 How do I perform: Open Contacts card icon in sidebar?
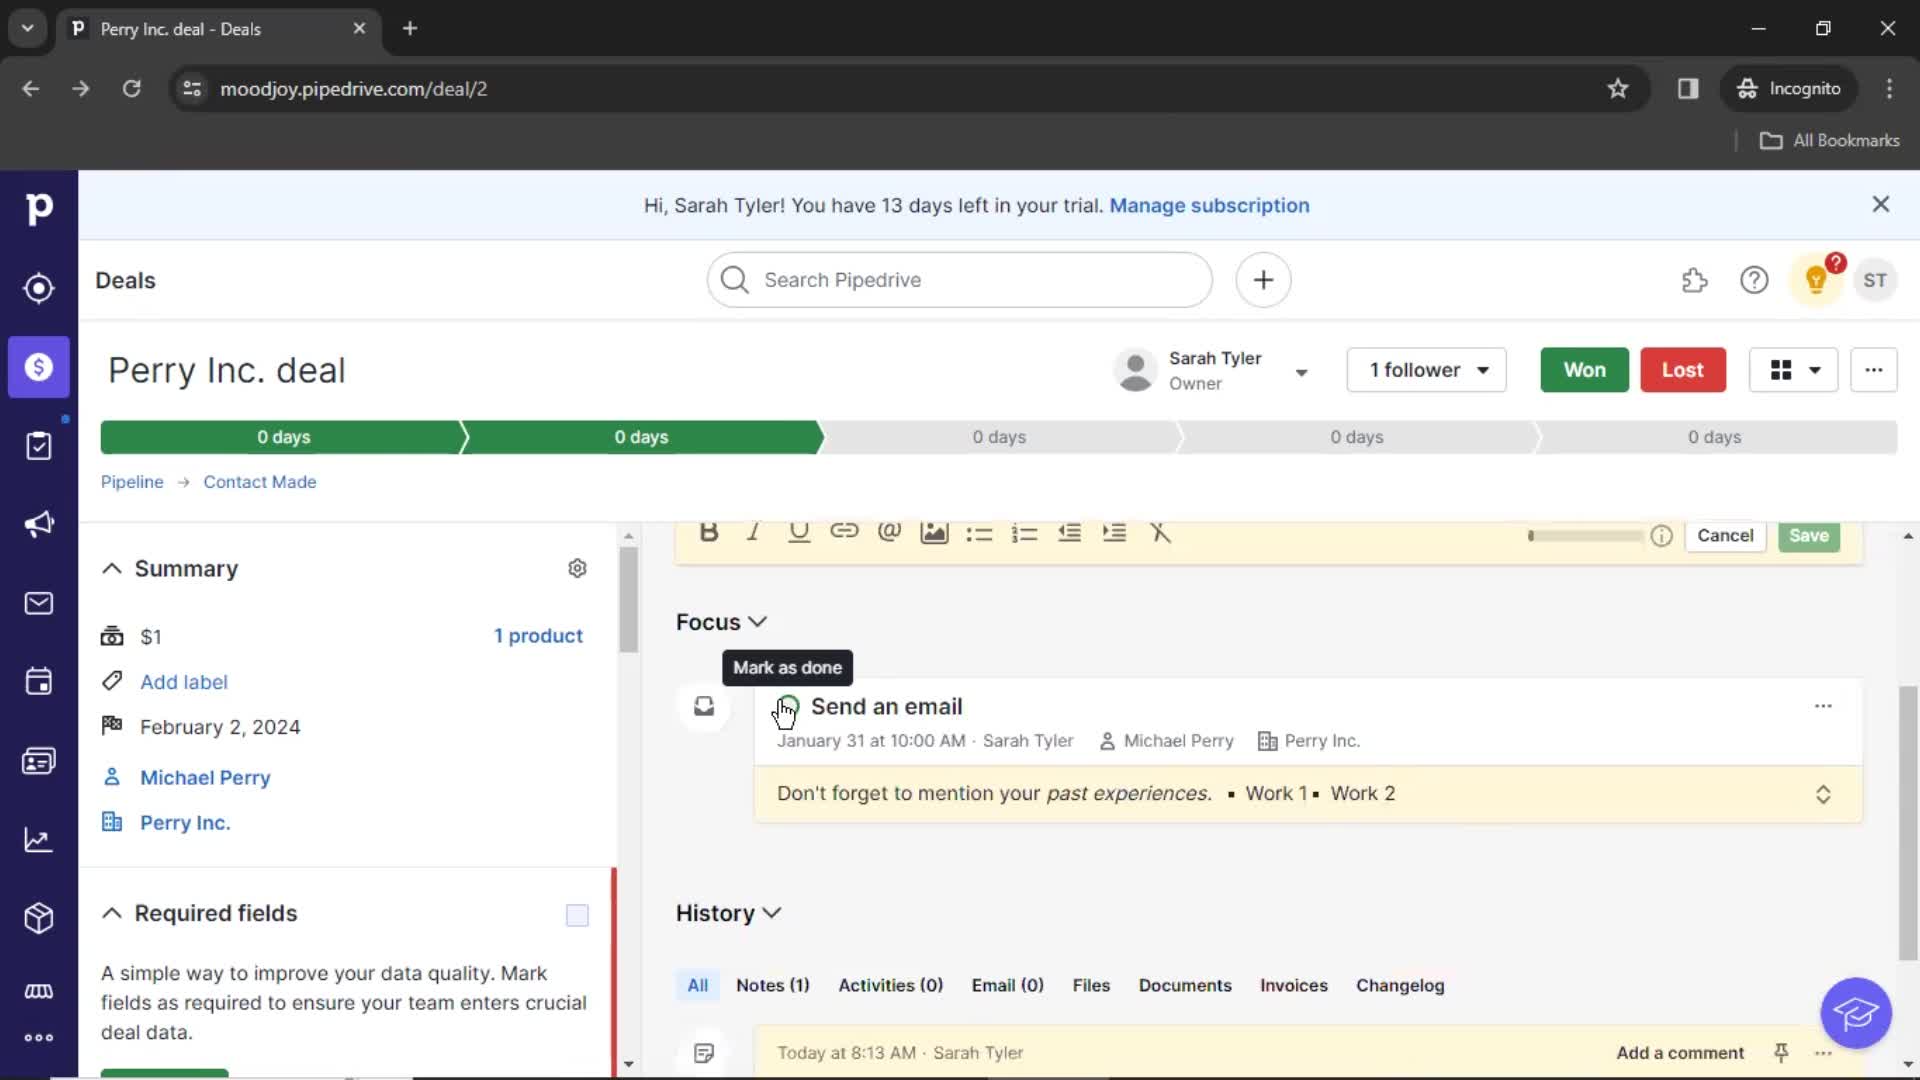point(39,761)
